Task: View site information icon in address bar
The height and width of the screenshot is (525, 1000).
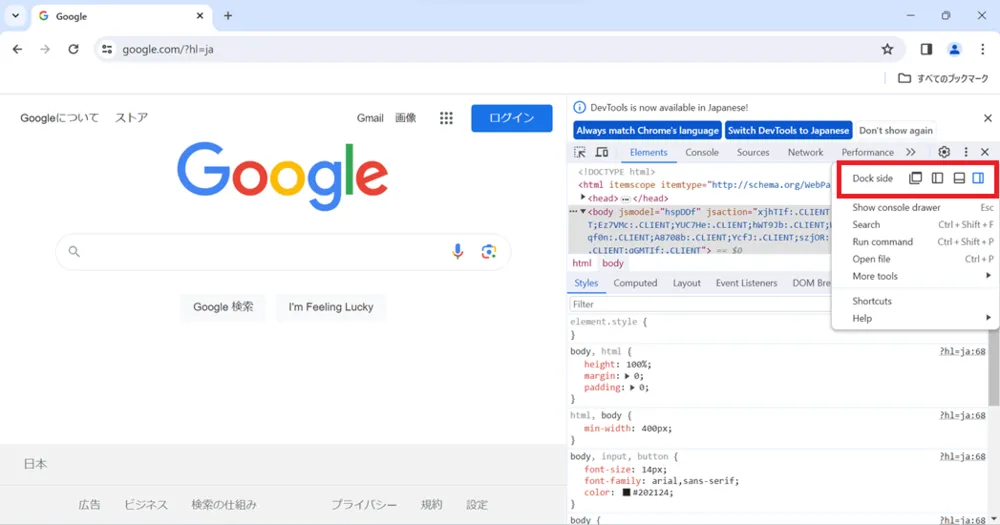Action: [107, 49]
